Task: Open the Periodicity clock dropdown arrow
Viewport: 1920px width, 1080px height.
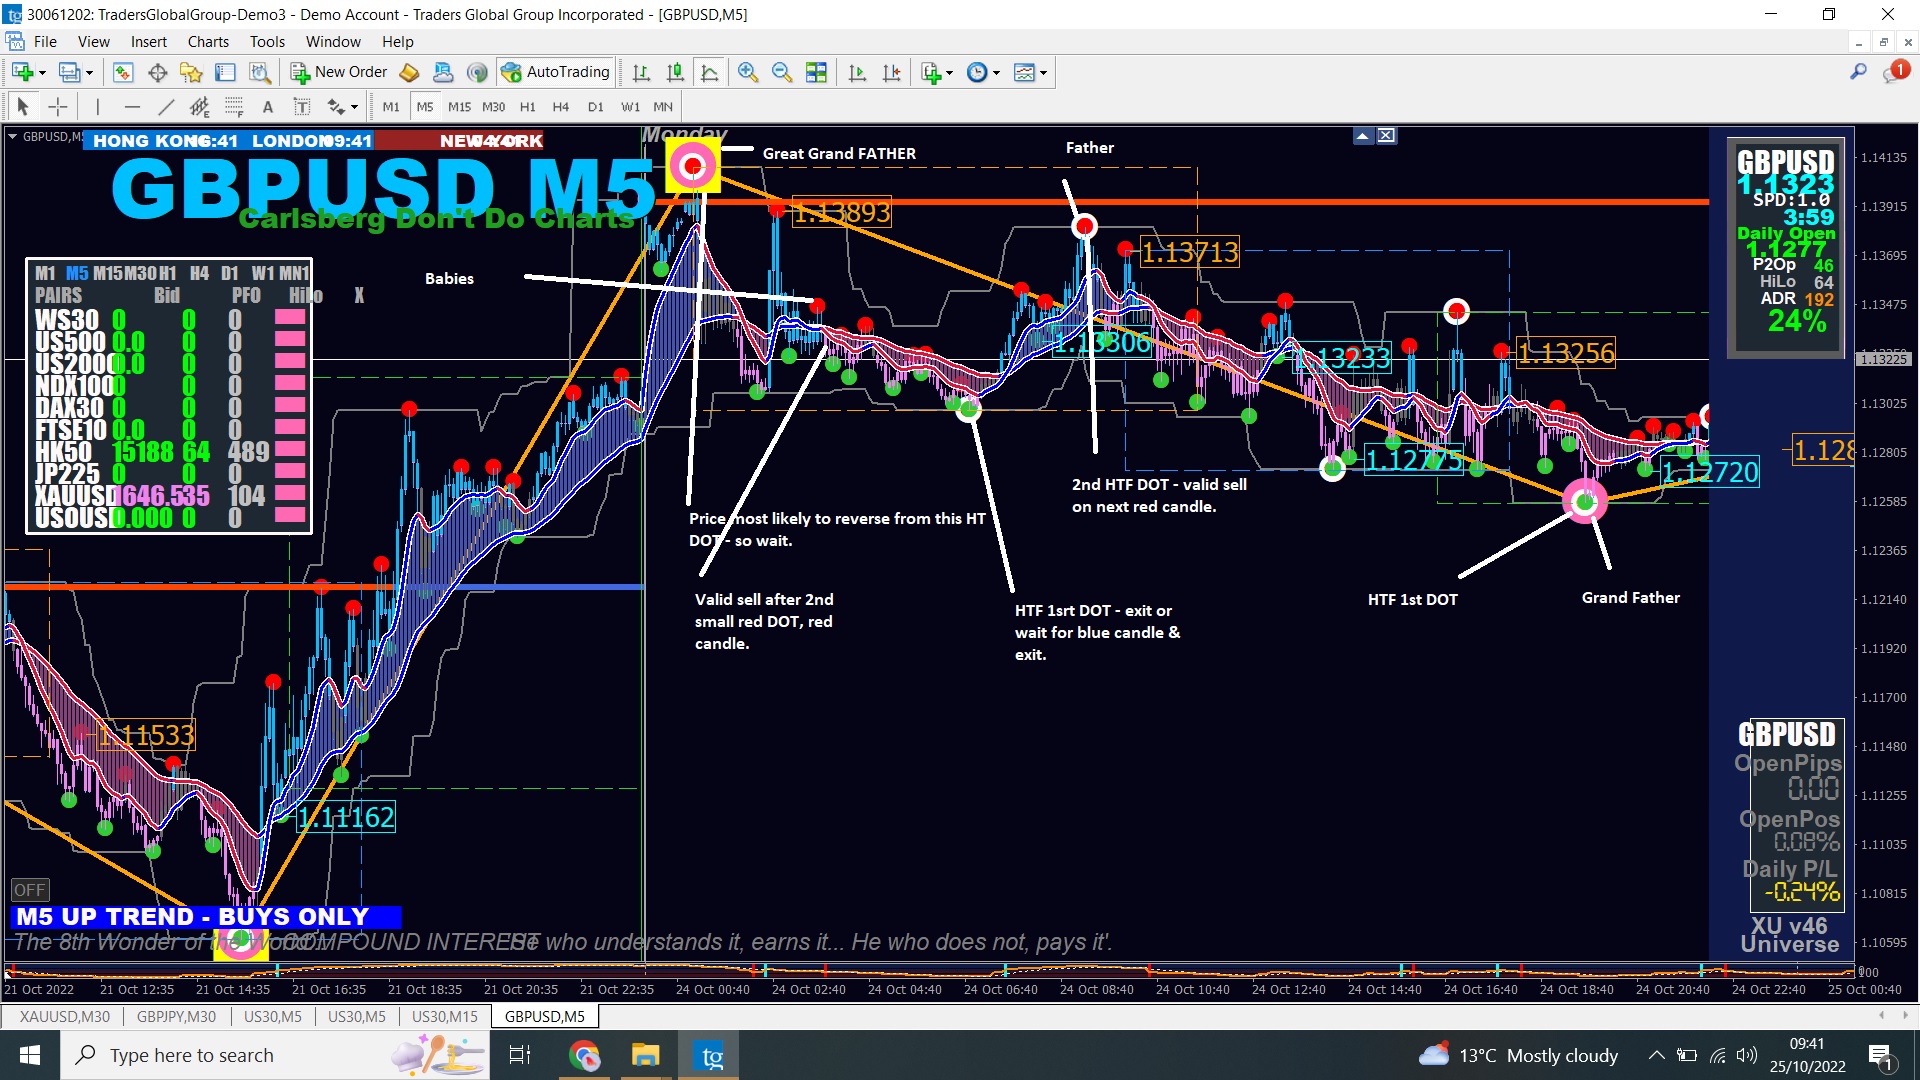Action: (x=996, y=72)
